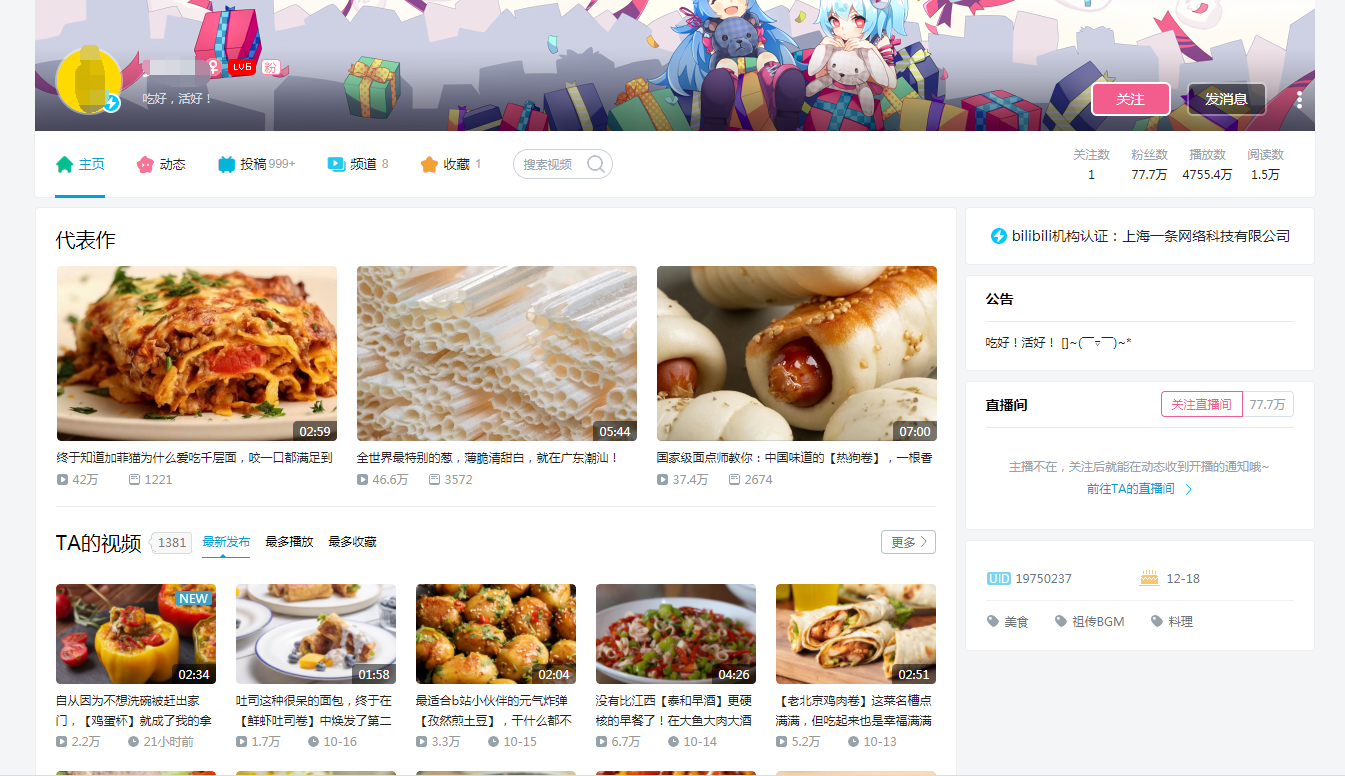Image resolution: width=1345 pixels, height=776 pixels.
Task: Switch to the 动态 tab
Action: [x=161, y=164]
